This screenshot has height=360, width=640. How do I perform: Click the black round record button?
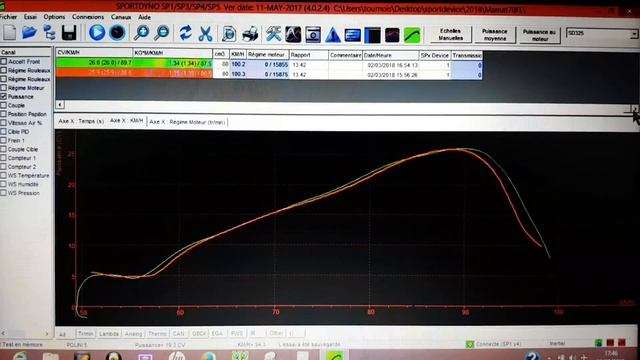click(117, 33)
